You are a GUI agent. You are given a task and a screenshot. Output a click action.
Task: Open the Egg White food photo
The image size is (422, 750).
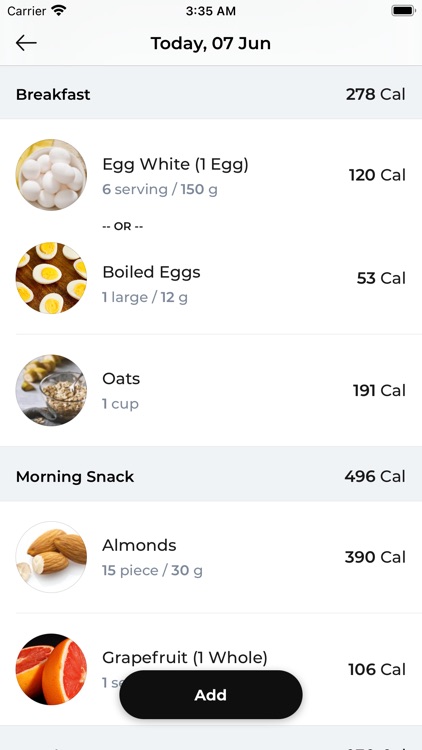click(51, 175)
